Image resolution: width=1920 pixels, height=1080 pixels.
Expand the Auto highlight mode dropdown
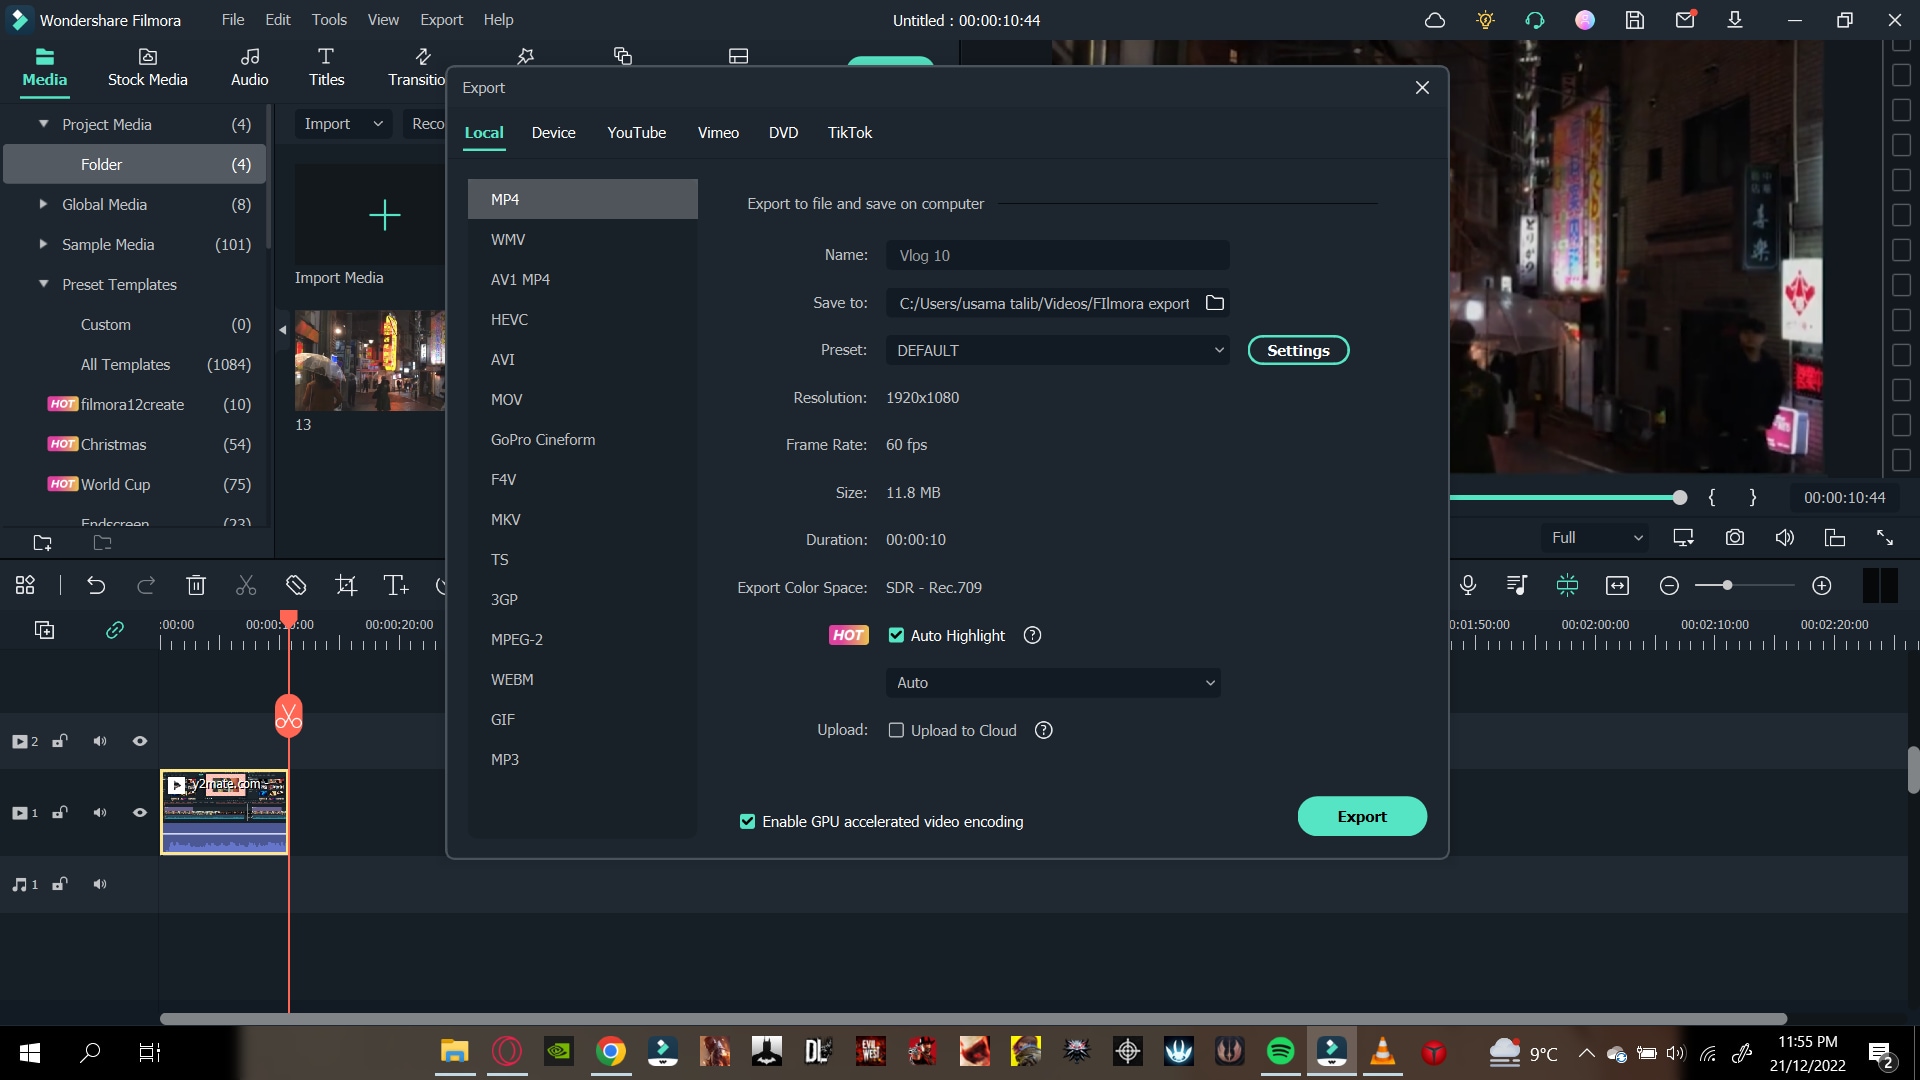point(1054,682)
